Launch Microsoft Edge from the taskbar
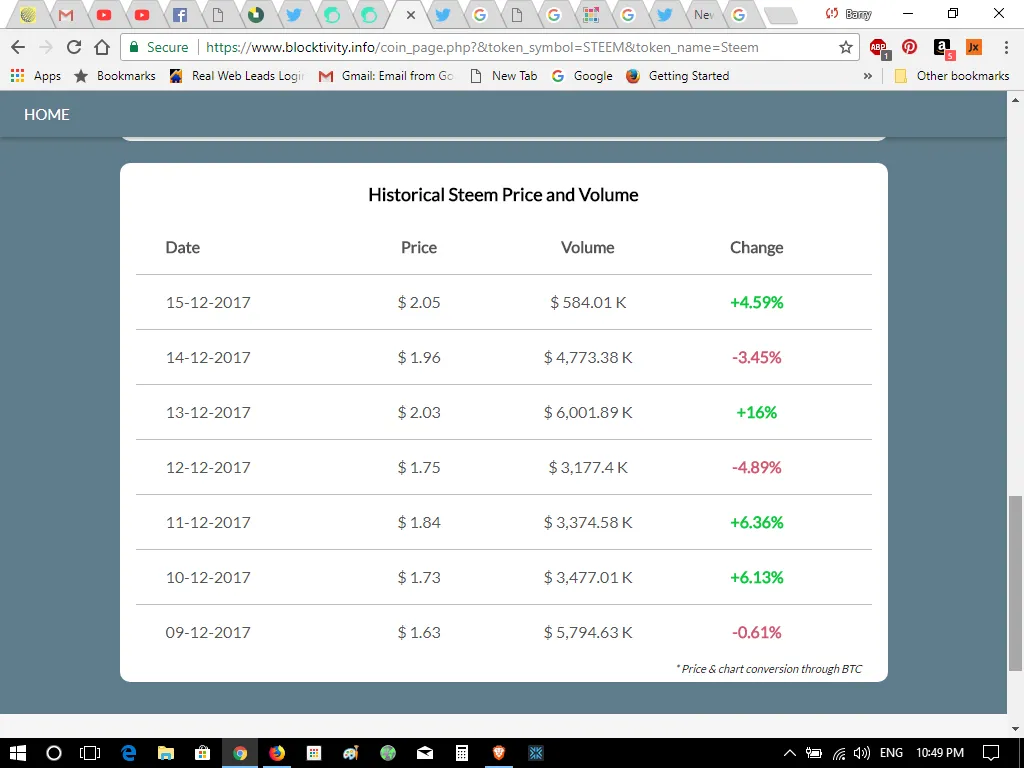This screenshot has height=768, width=1024. click(x=129, y=753)
